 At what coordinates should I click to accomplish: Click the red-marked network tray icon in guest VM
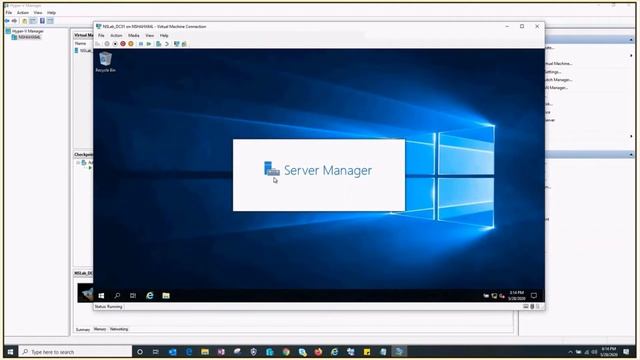pos(502,296)
